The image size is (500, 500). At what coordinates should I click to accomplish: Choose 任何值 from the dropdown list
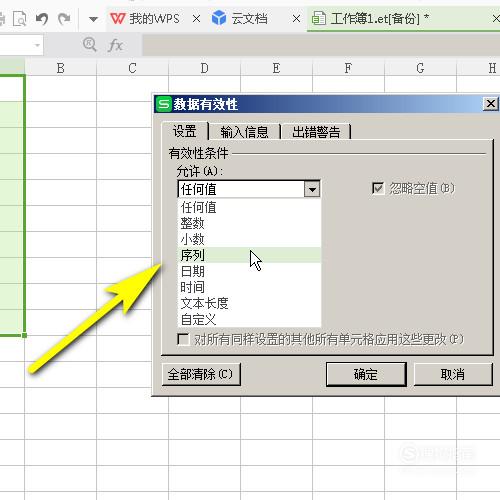click(x=249, y=207)
